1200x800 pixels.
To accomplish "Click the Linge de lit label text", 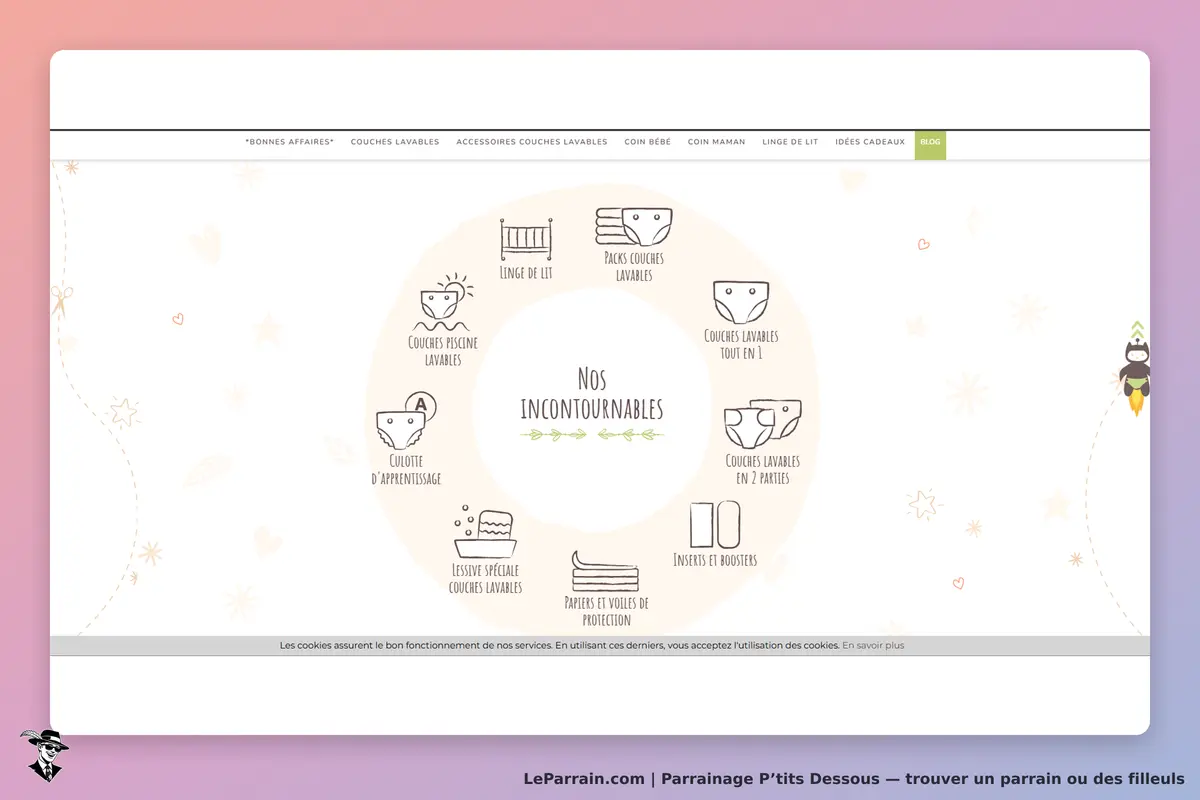I will point(526,272).
